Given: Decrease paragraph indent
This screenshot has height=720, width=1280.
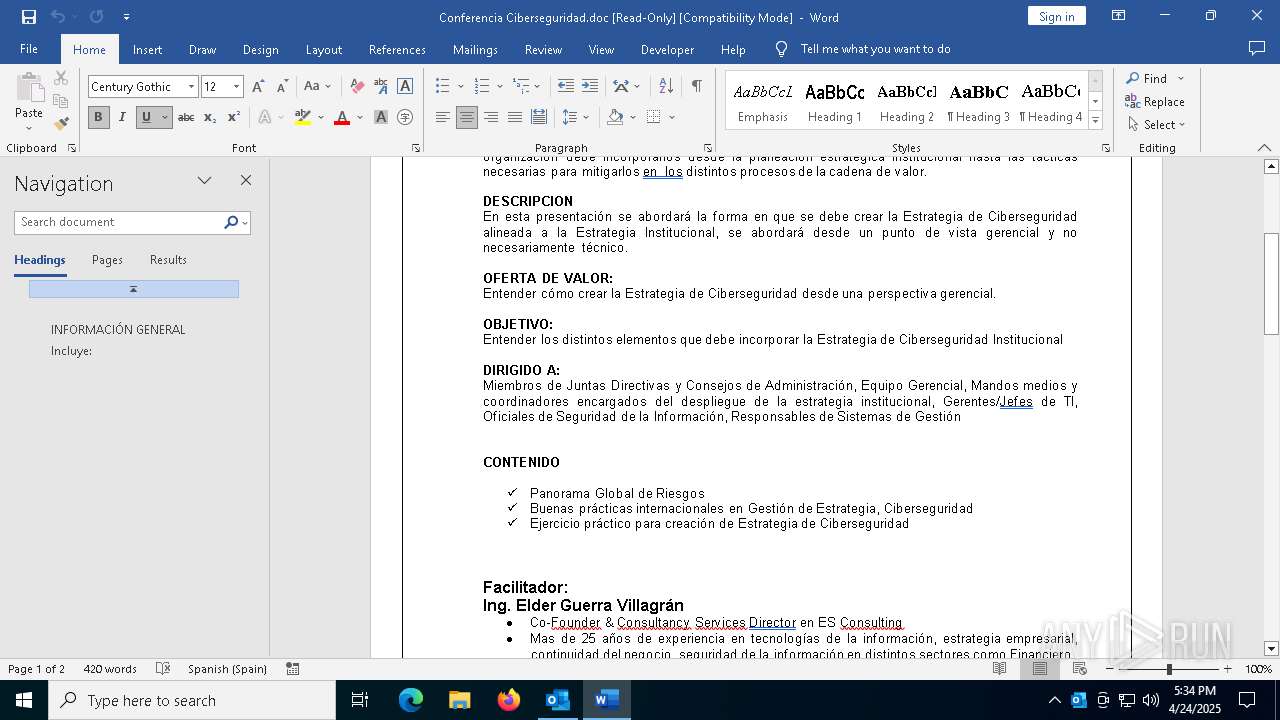Looking at the screenshot, I should click(566, 87).
